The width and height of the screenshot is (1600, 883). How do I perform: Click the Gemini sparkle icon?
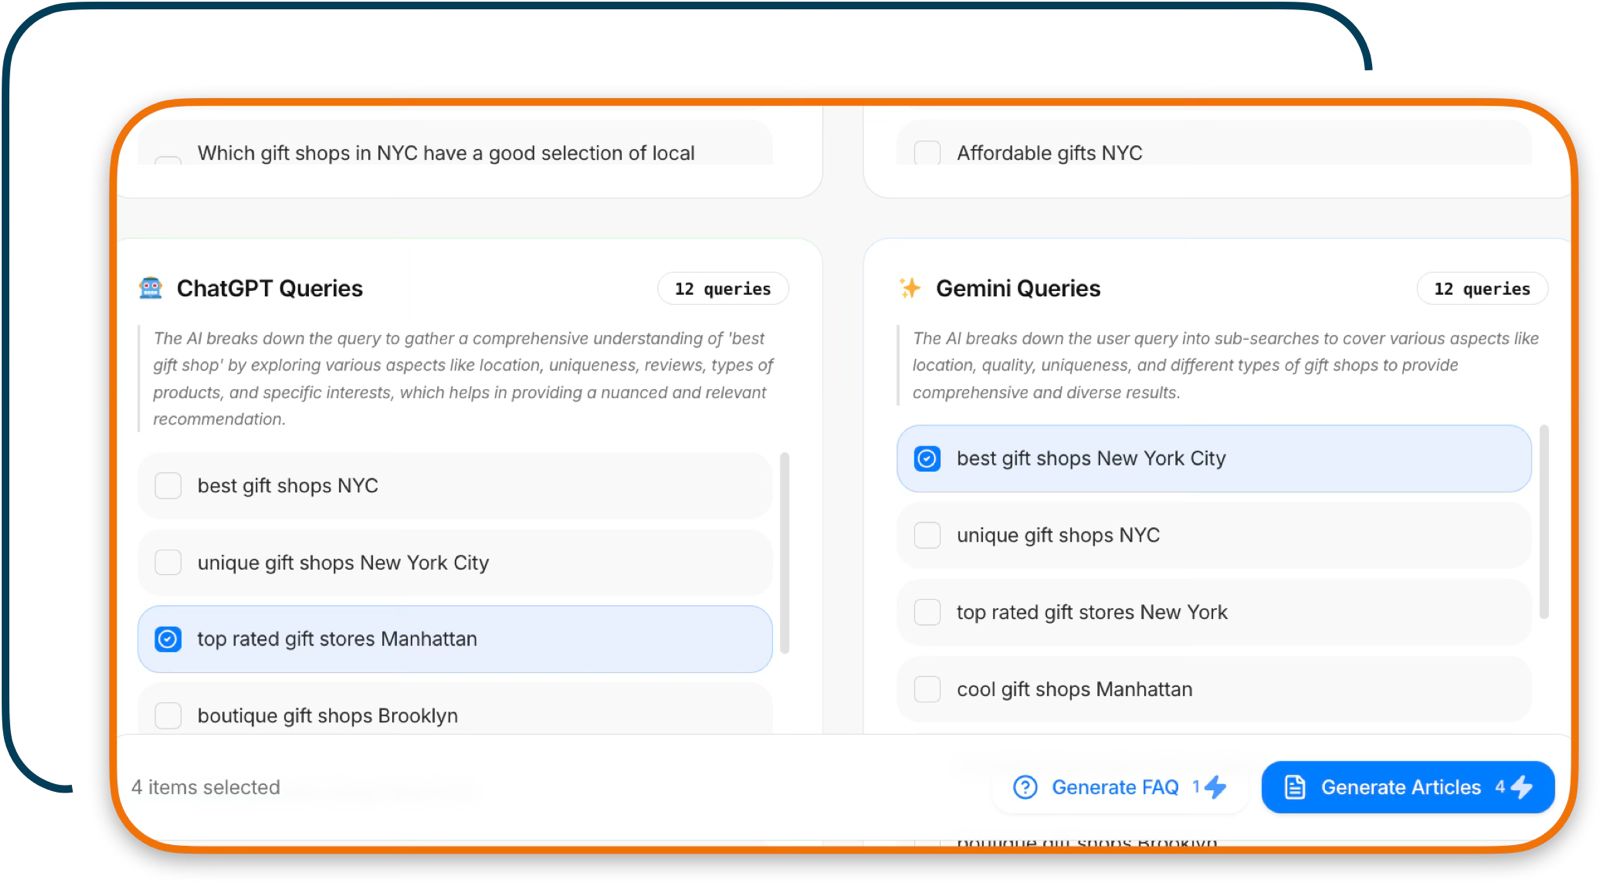(910, 288)
